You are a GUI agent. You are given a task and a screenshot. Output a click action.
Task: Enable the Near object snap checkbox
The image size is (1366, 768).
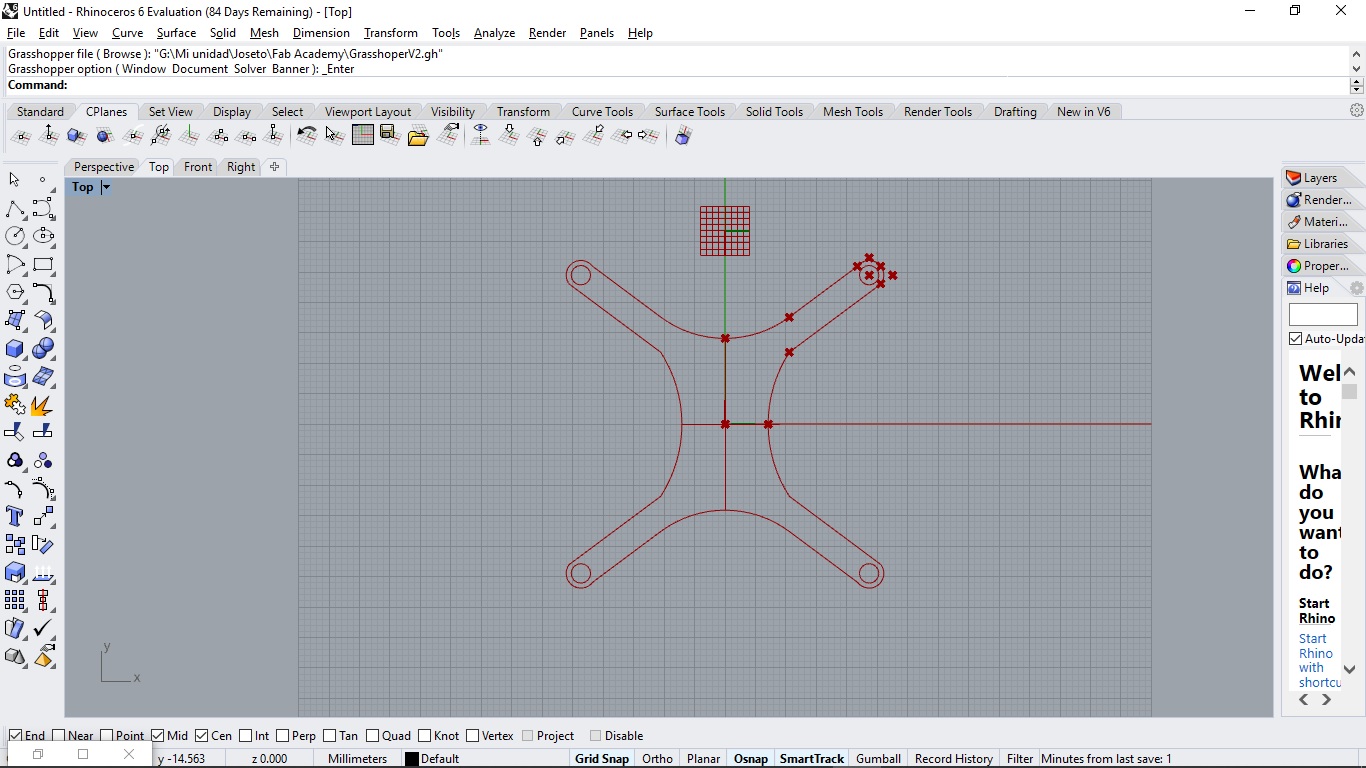tap(59, 736)
